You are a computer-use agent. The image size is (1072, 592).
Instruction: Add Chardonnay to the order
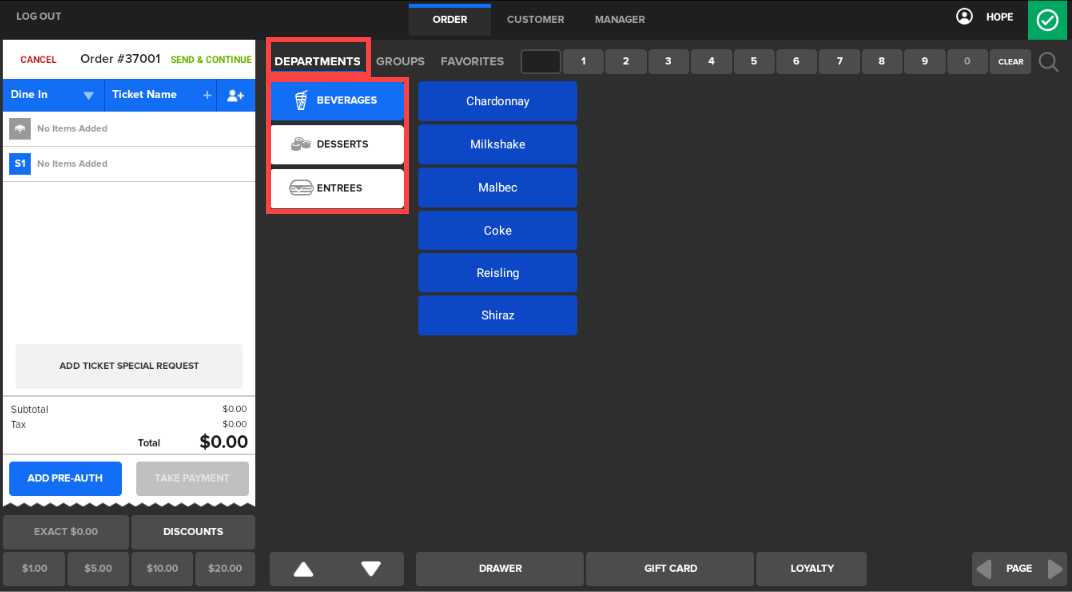(497, 102)
